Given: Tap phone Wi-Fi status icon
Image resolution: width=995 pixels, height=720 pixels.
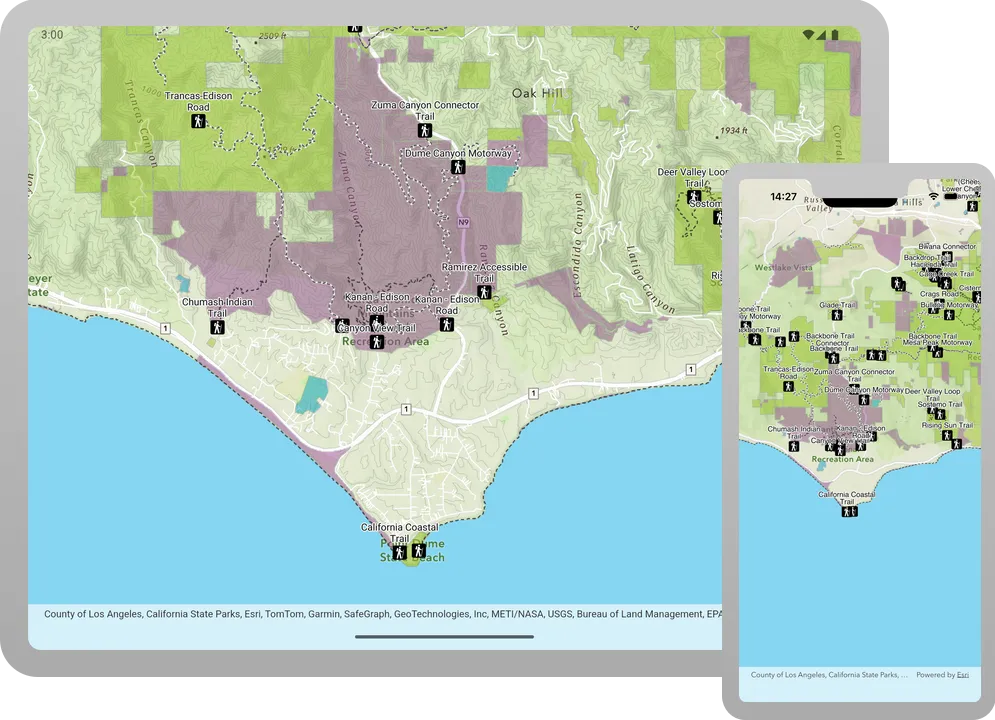Looking at the screenshot, I should tap(933, 197).
